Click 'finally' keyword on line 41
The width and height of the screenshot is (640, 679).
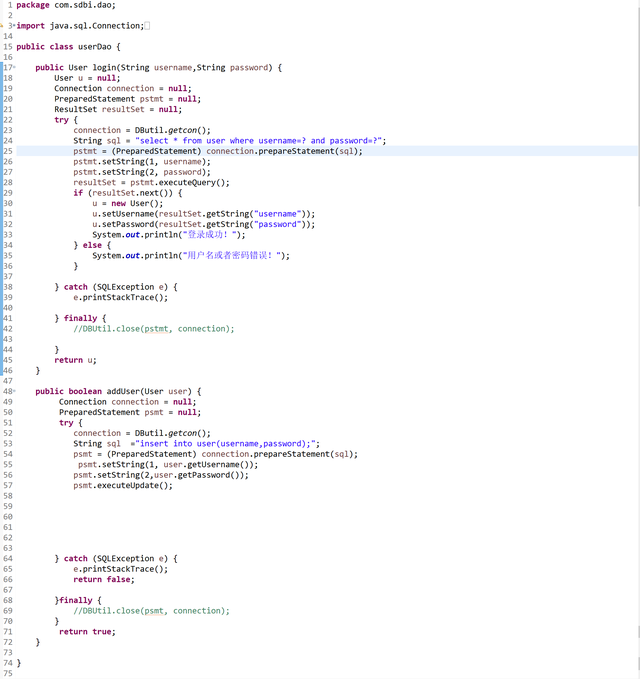(x=81, y=318)
